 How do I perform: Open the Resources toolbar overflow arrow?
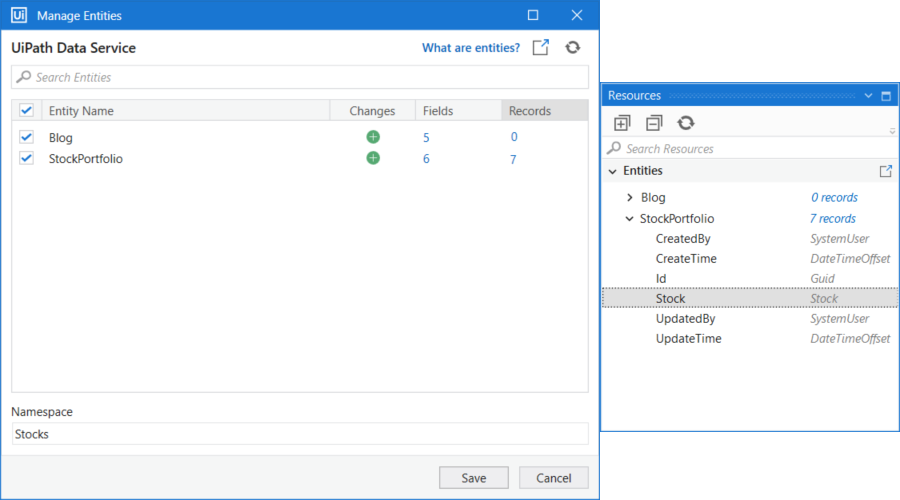pos(893,131)
